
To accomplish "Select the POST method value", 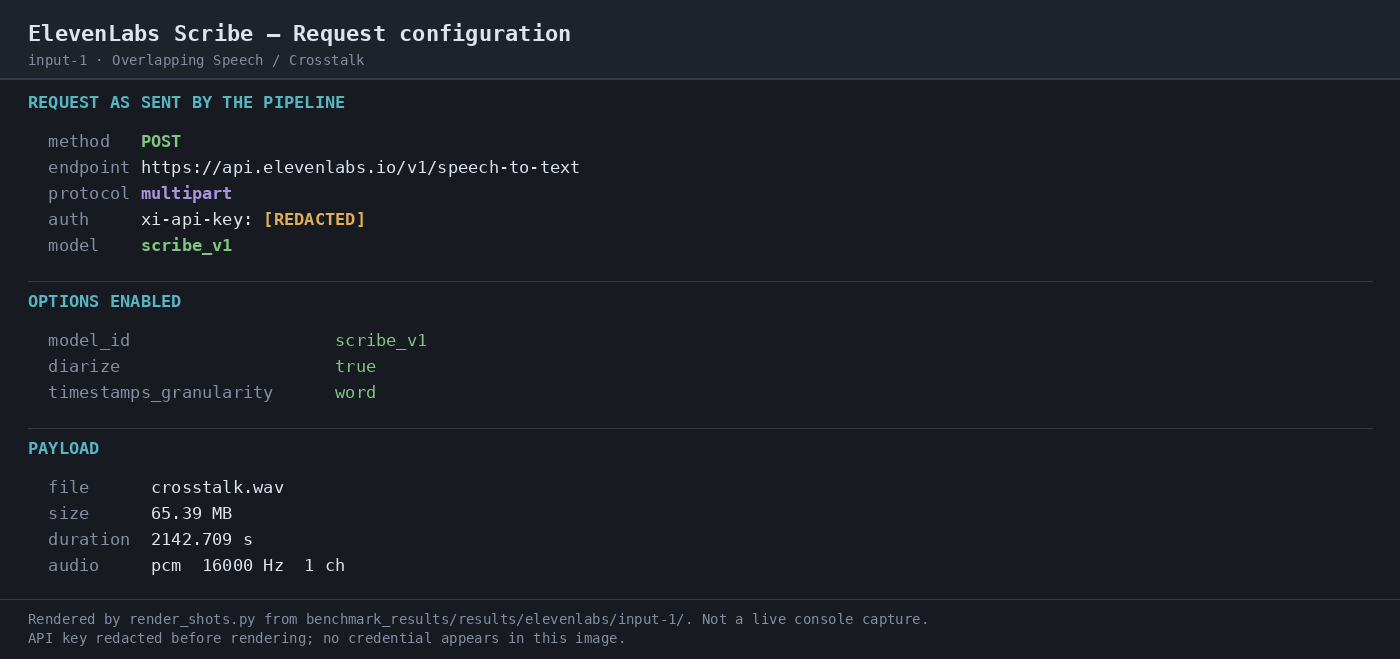I will [161, 141].
